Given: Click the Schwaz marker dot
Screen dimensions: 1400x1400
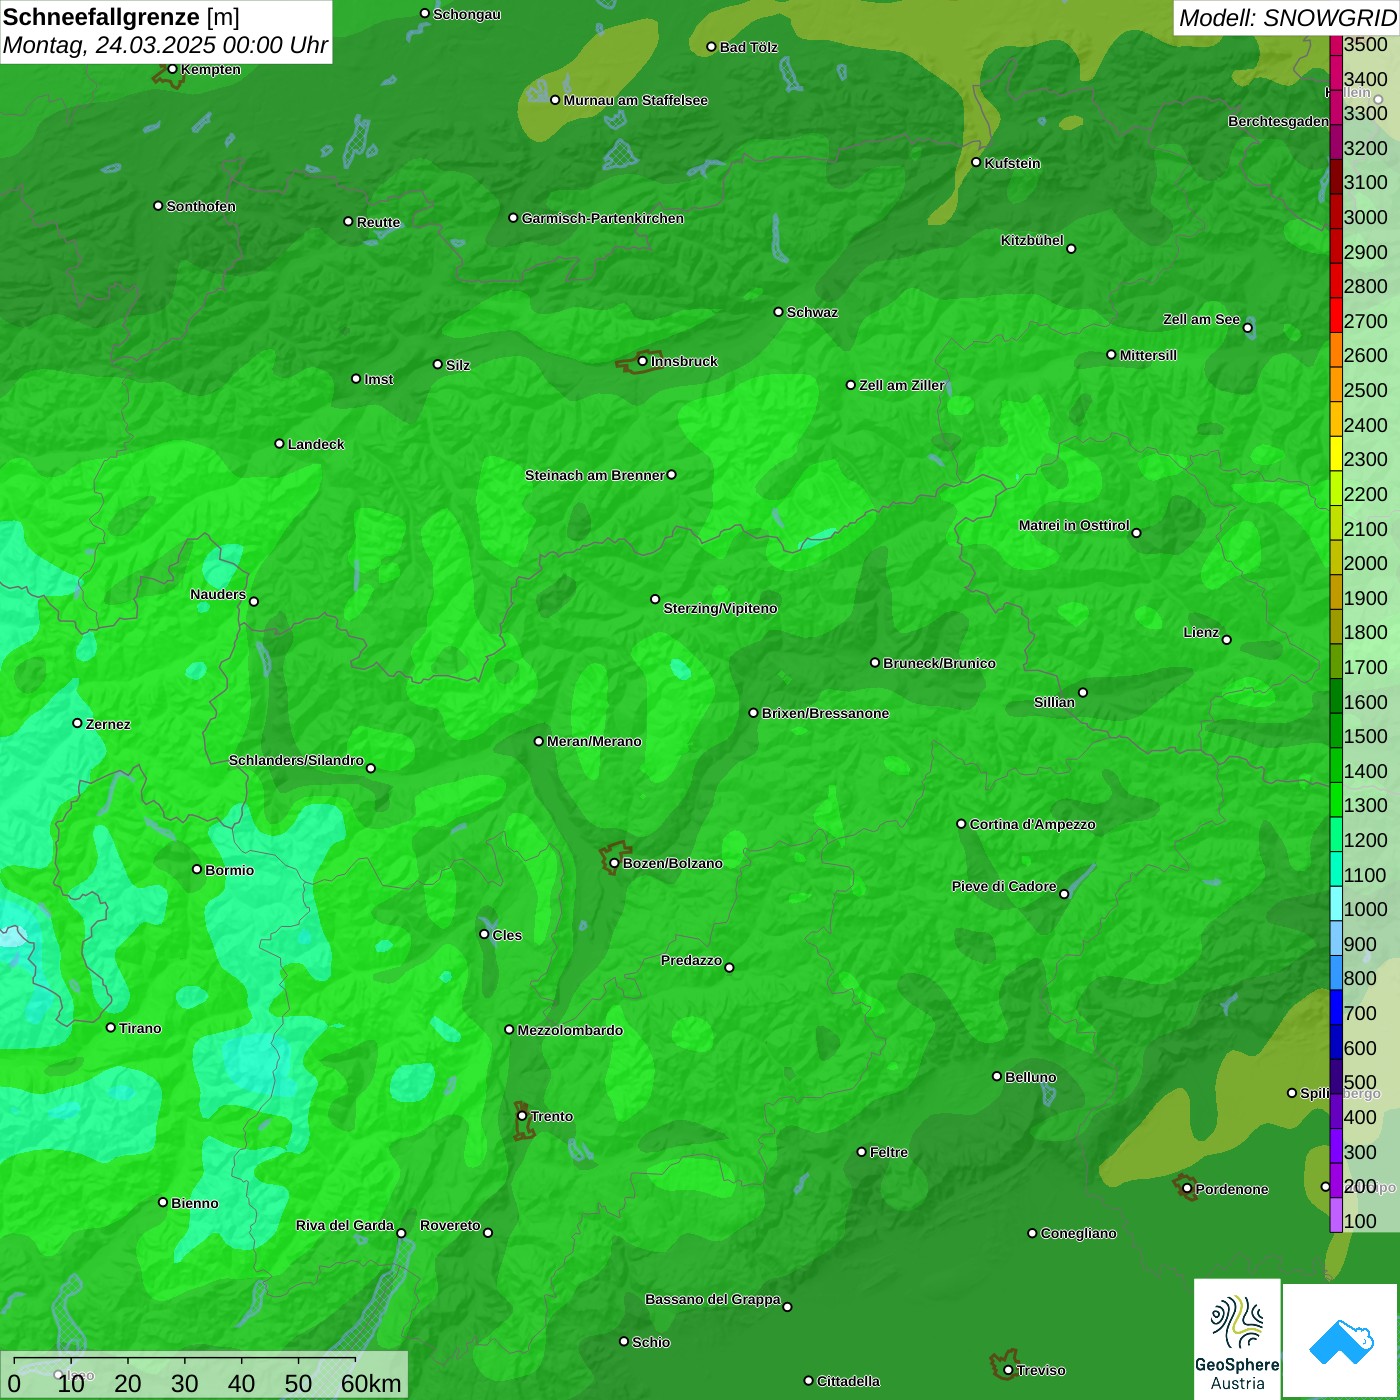Looking at the screenshot, I should [x=778, y=312].
